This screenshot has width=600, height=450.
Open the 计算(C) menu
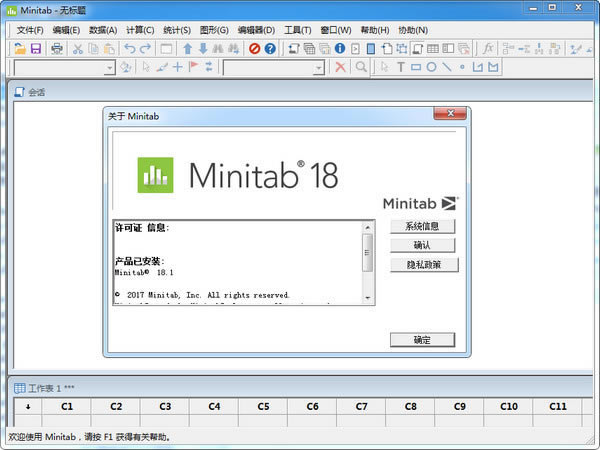click(140, 30)
